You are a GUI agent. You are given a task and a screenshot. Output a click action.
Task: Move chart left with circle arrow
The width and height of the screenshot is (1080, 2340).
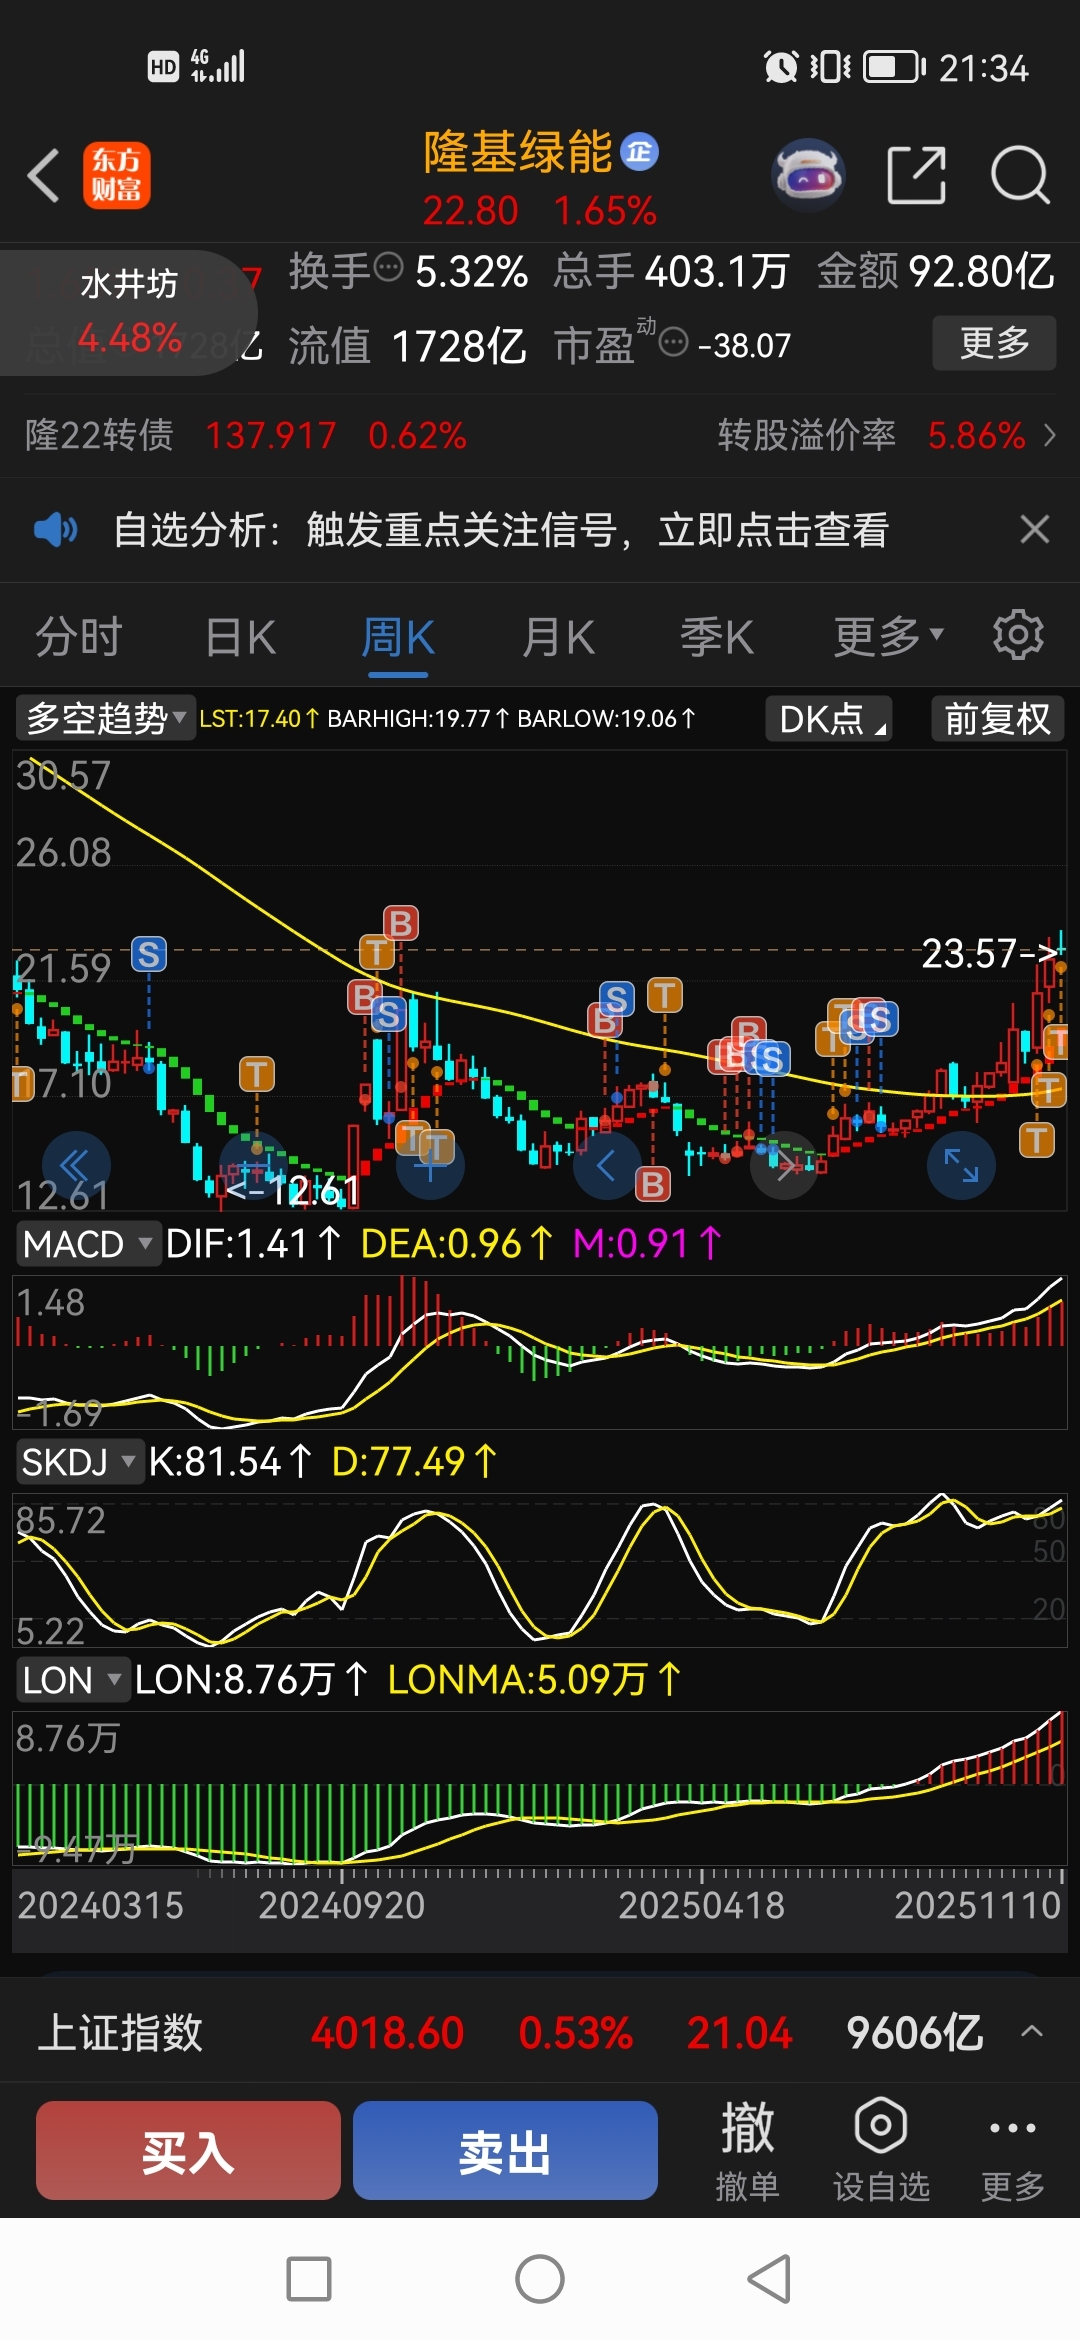point(607,1165)
